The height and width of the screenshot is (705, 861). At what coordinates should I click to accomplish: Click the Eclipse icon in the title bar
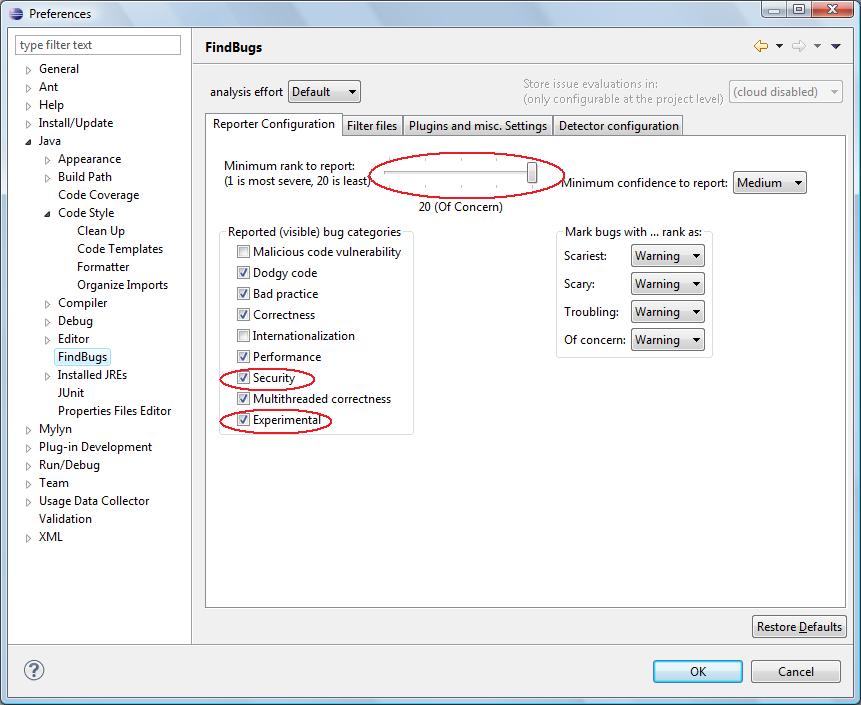point(16,13)
